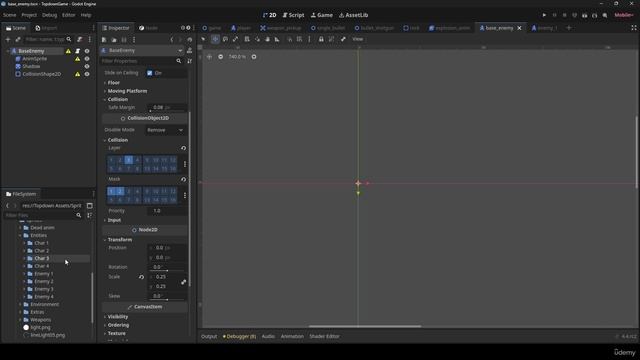Open the Disable Mode Remove dropdown
Image resolution: width=640 pixels, height=360 pixels.
tap(165, 130)
